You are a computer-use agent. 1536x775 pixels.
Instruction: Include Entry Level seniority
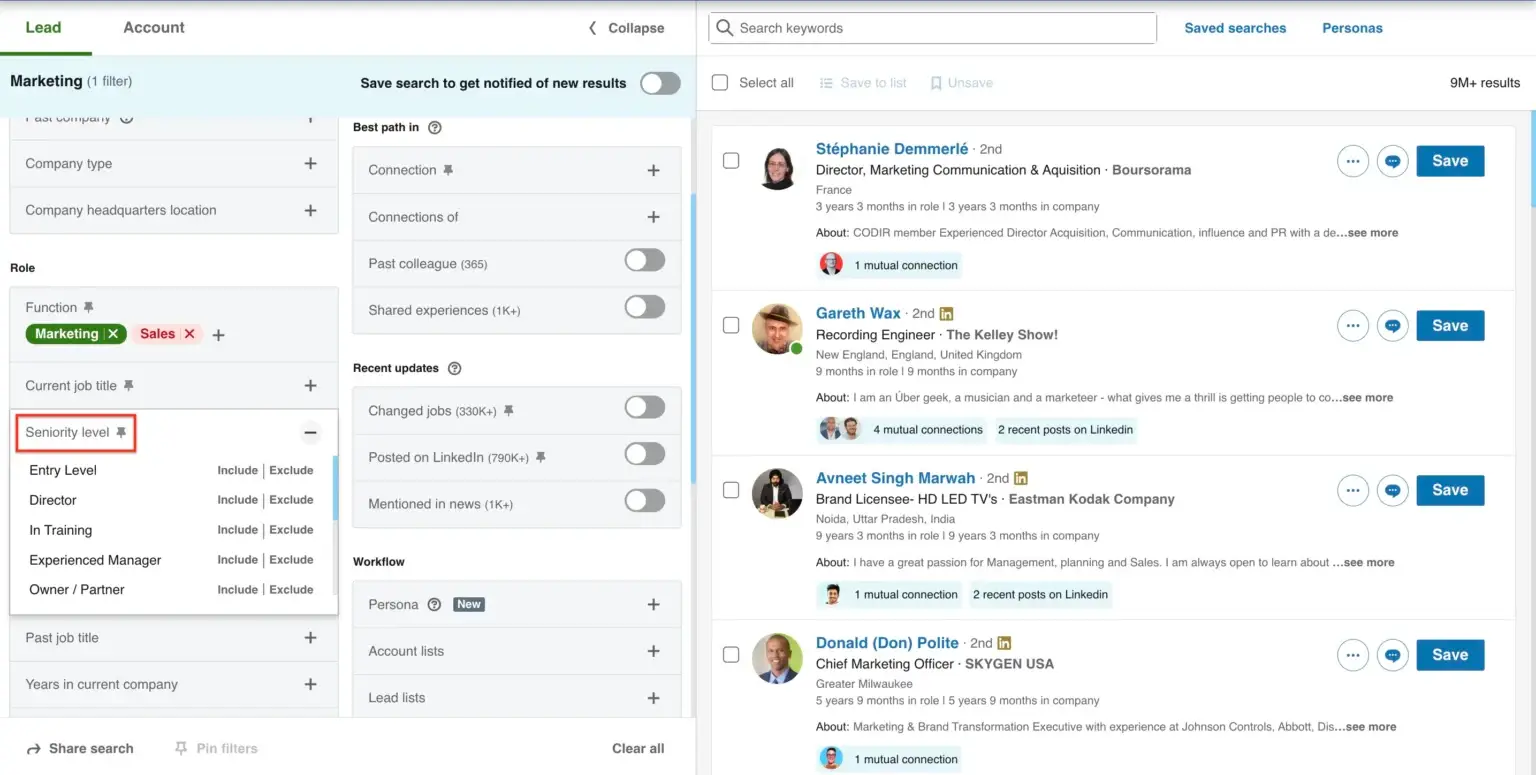(x=238, y=470)
